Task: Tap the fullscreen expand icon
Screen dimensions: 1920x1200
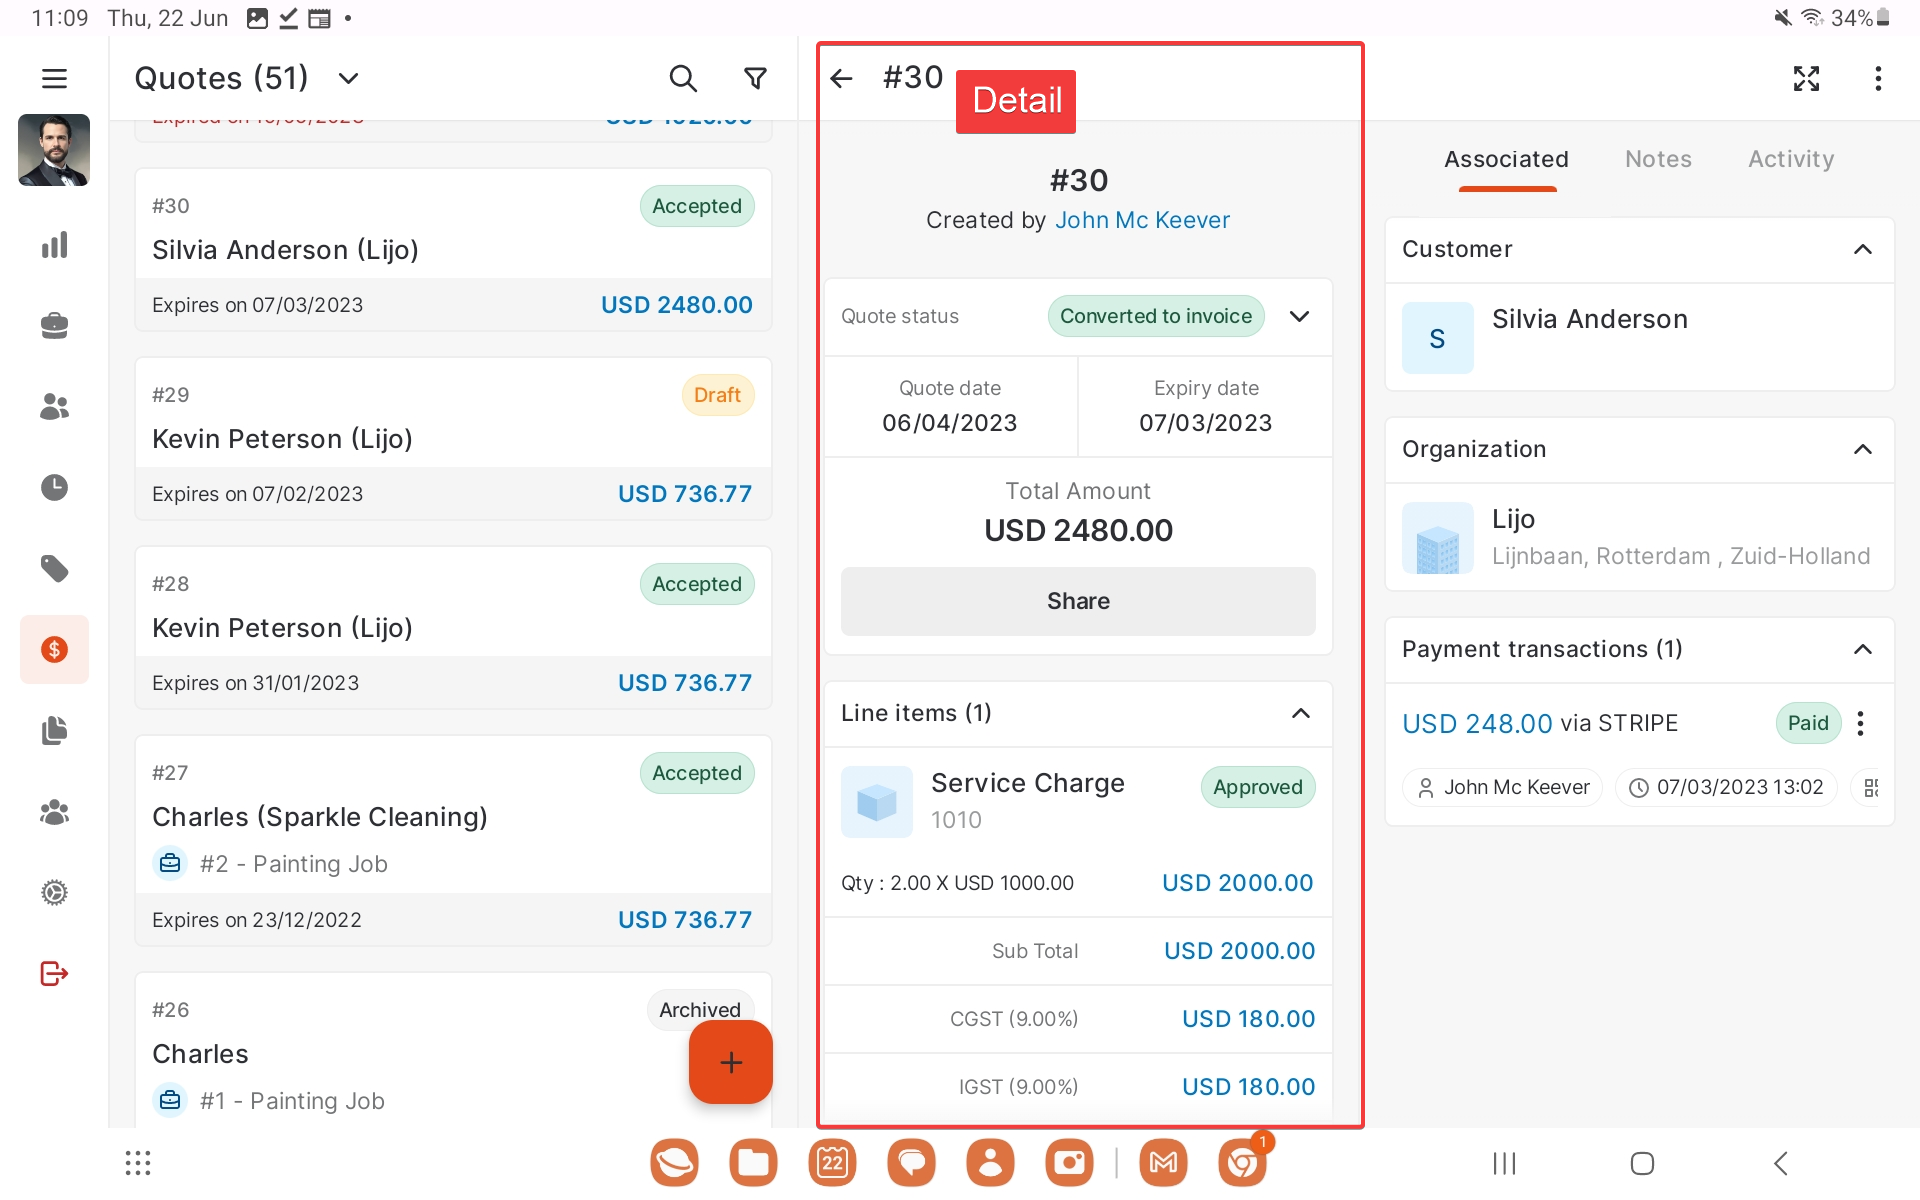Action: coord(1806,78)
